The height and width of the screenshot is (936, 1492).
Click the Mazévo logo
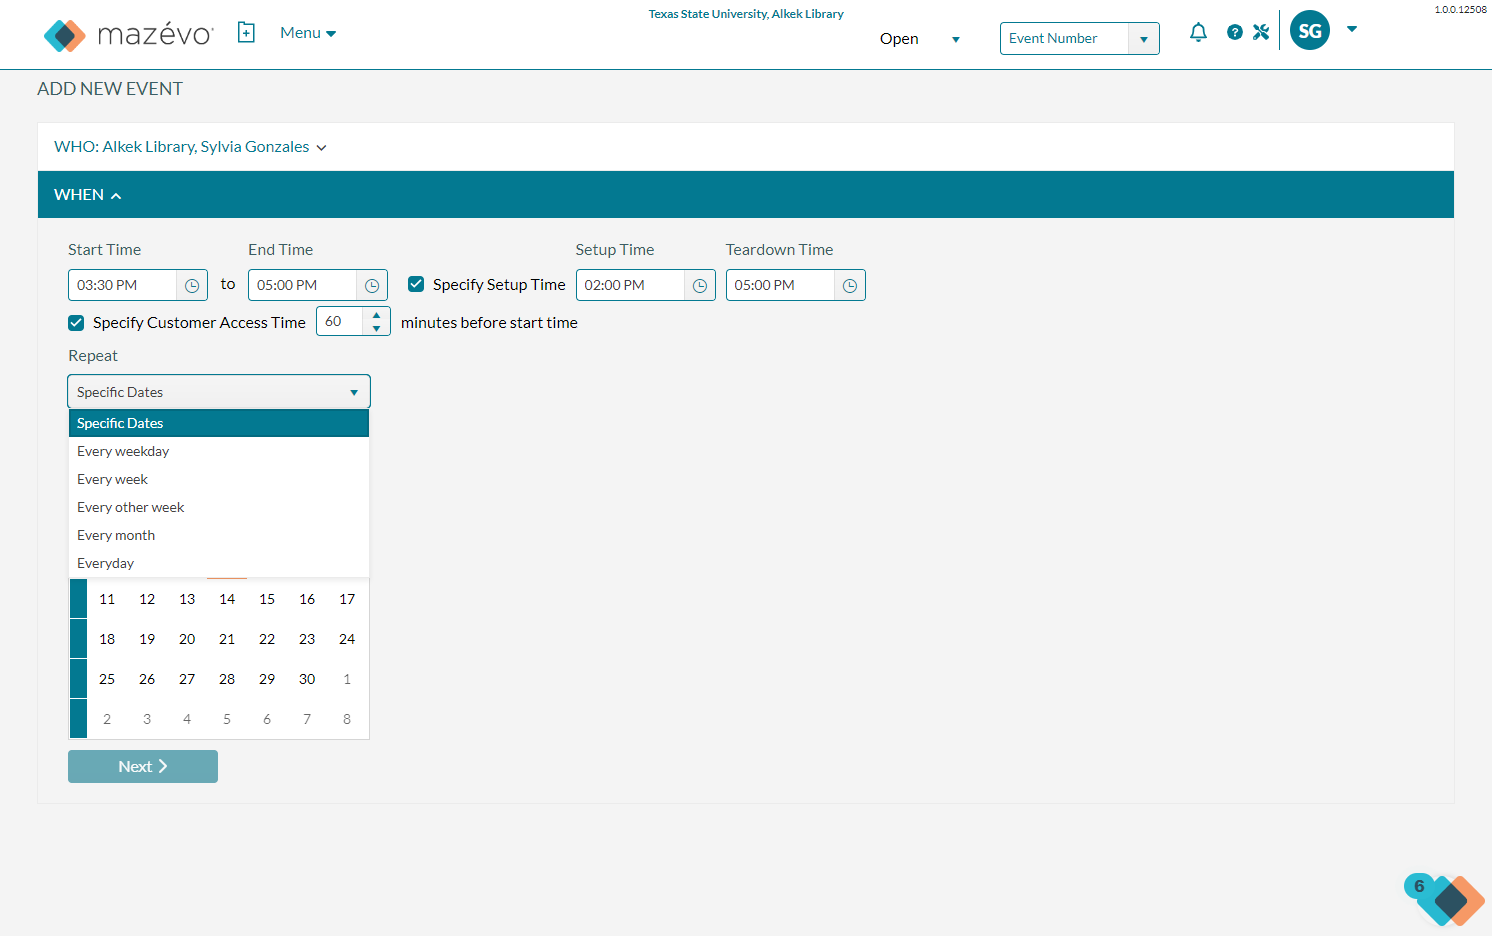(x=128, y=35)
